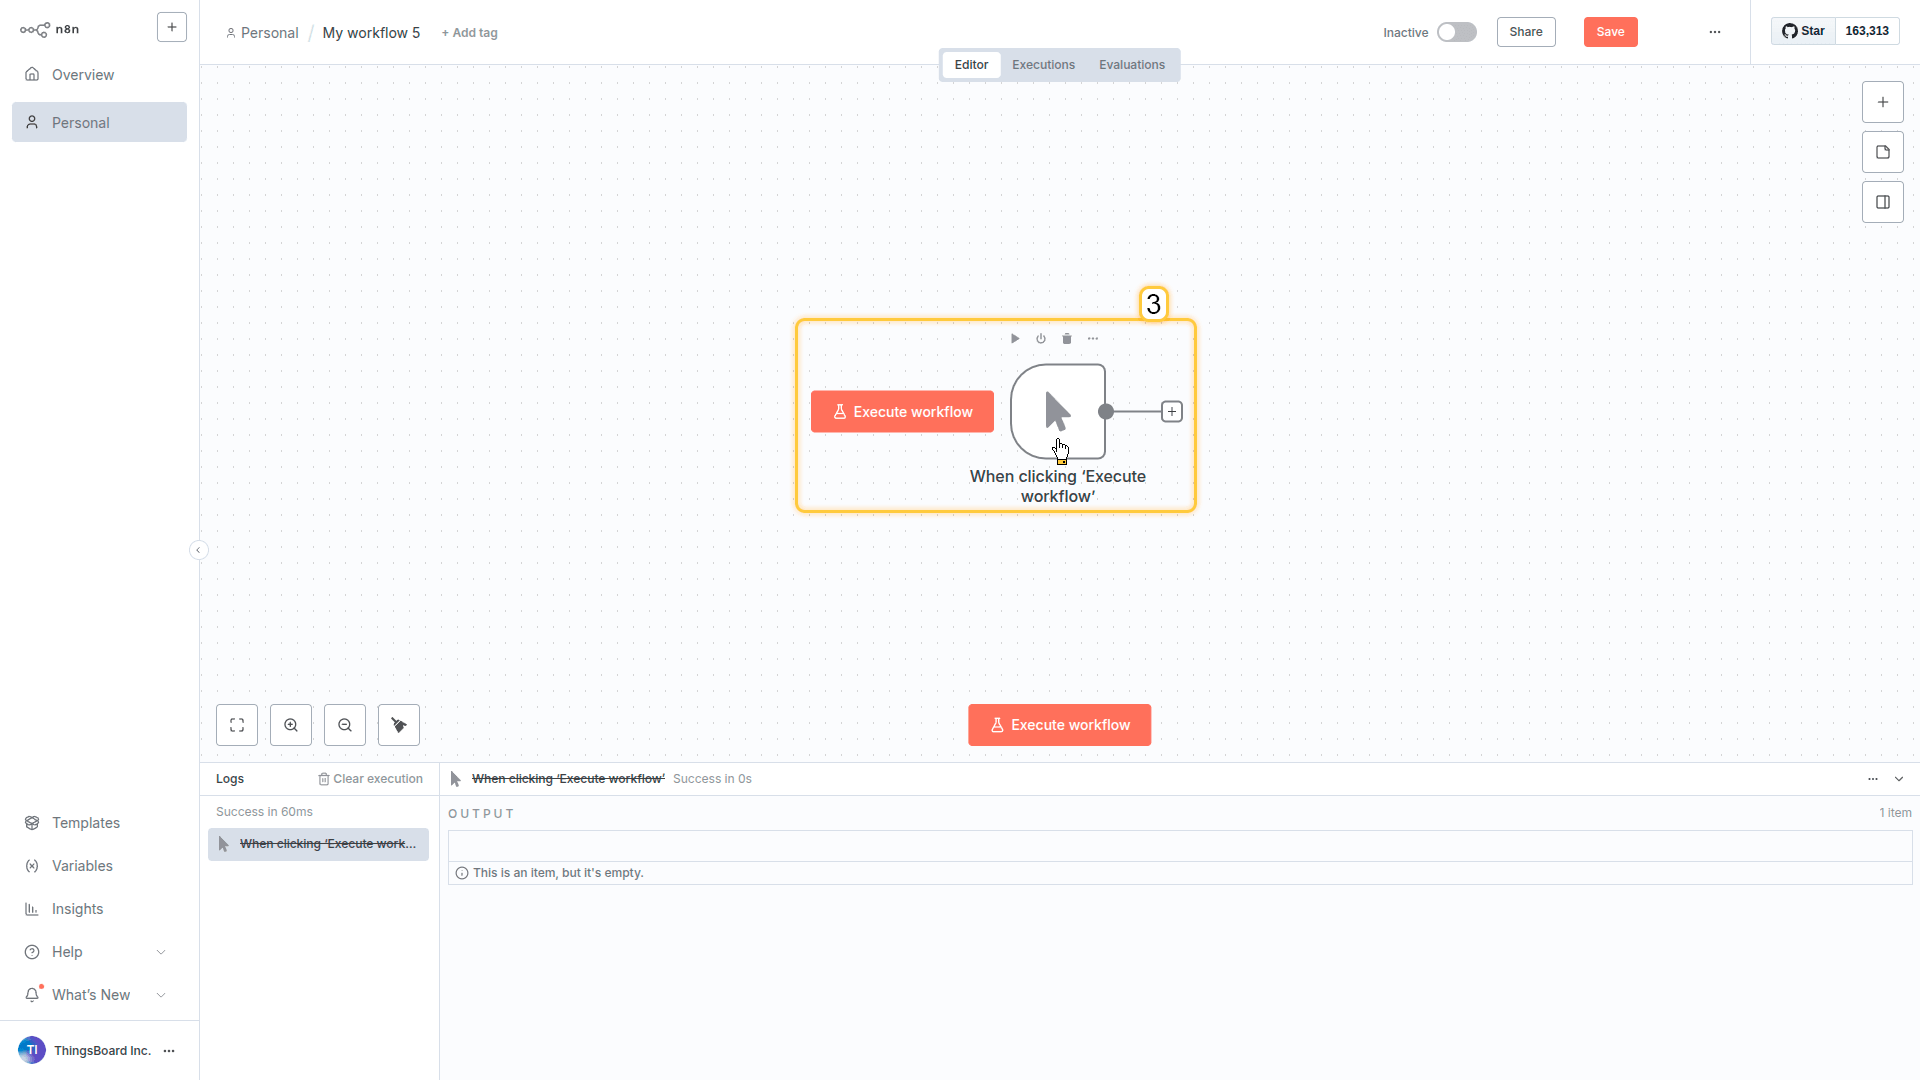Click the fit-to-view zoom icon
This screenshot has width=1920, height=1080.
tap(237, 725)
